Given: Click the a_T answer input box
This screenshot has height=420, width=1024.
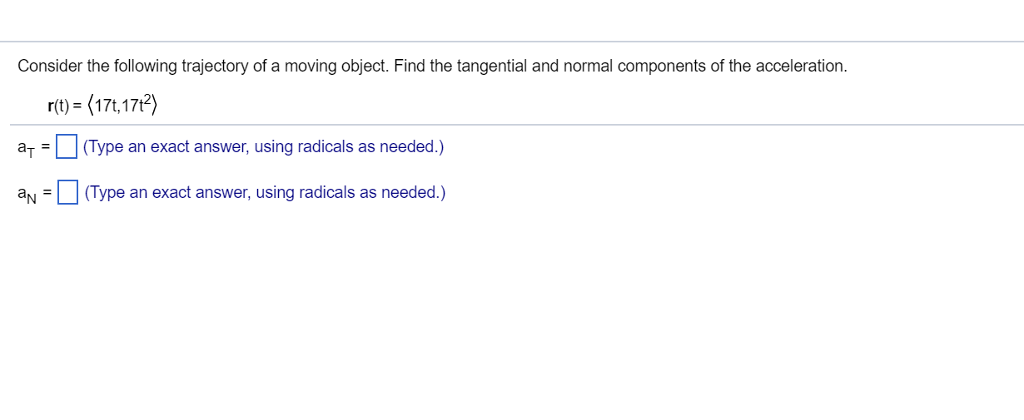Looking at the screenshot, I should tap(67, 148).
